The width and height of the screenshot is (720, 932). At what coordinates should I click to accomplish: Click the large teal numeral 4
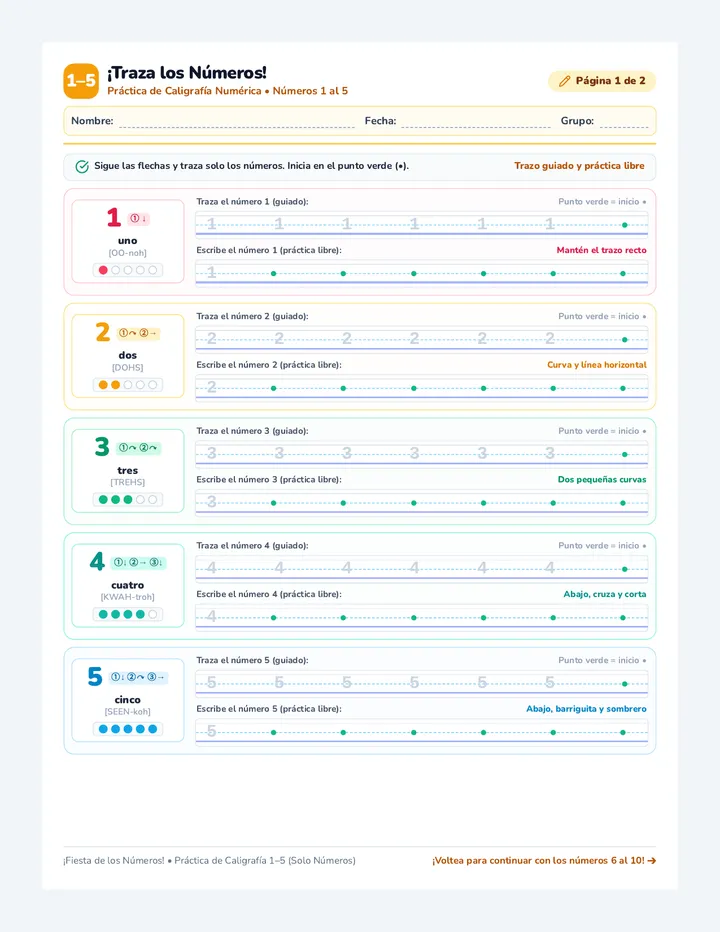click(x=98, y=562)
